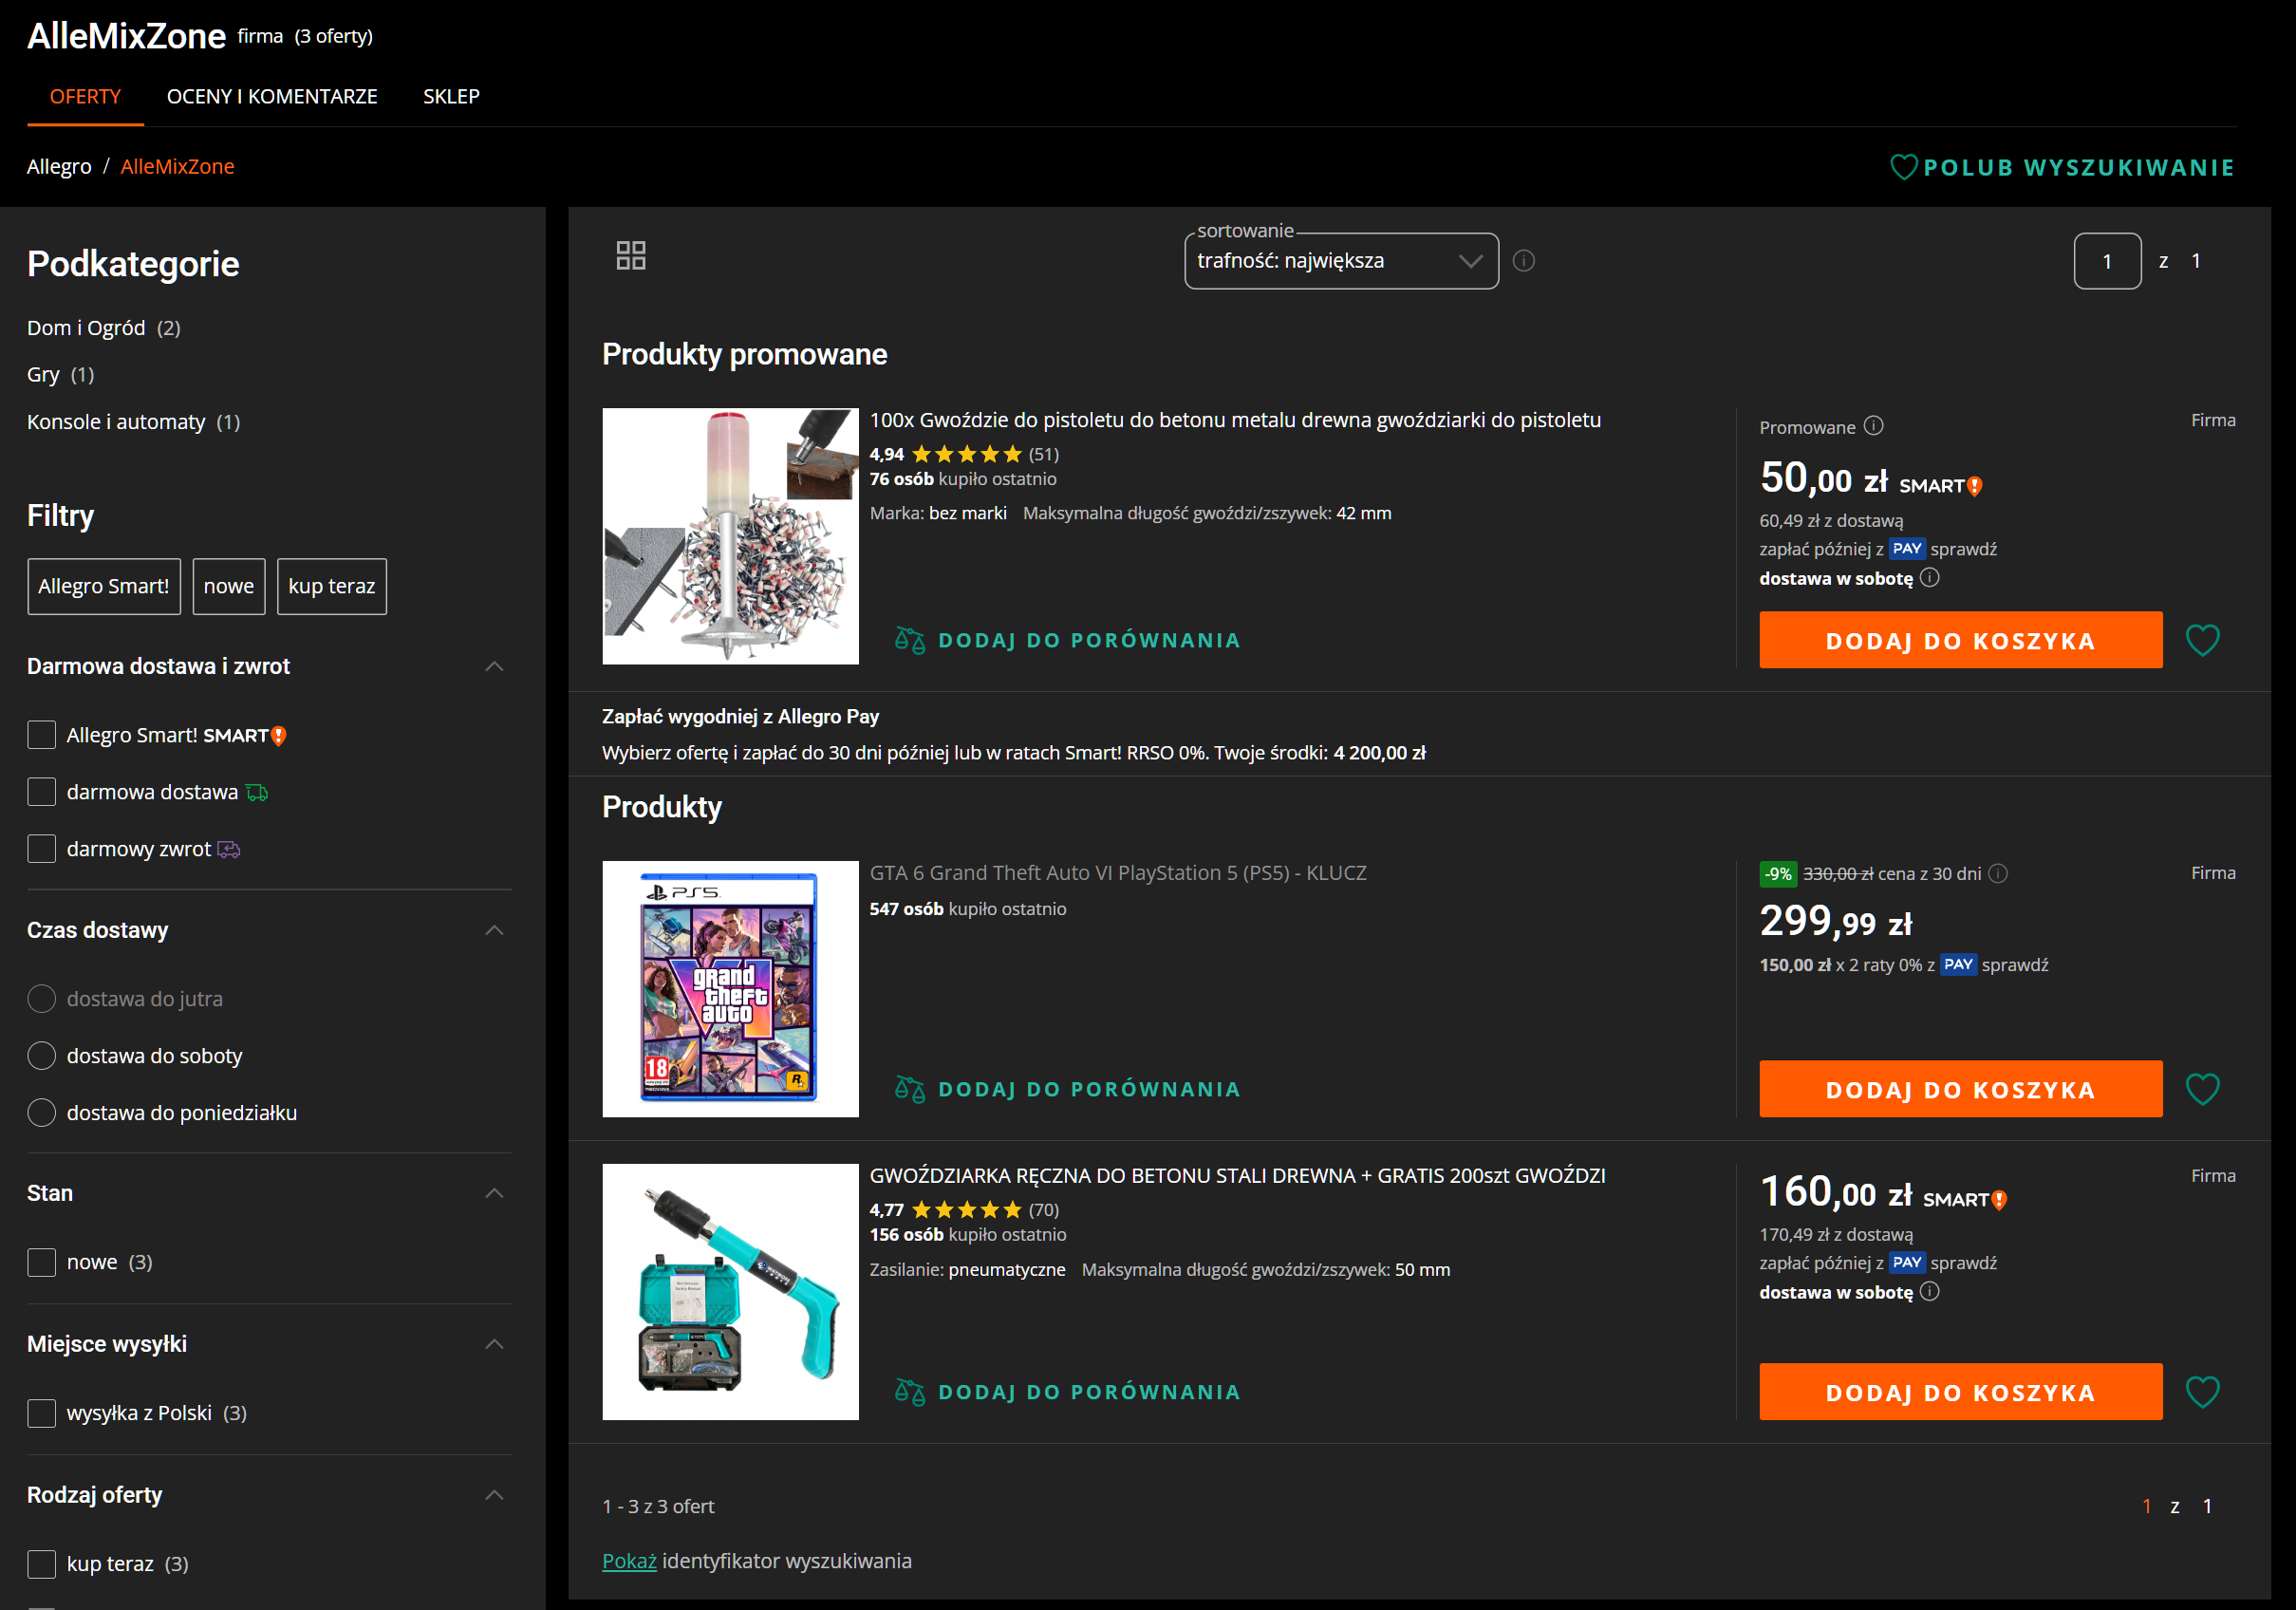Collapse the Darmowa dostawa i zwrot section

[494, 666]
